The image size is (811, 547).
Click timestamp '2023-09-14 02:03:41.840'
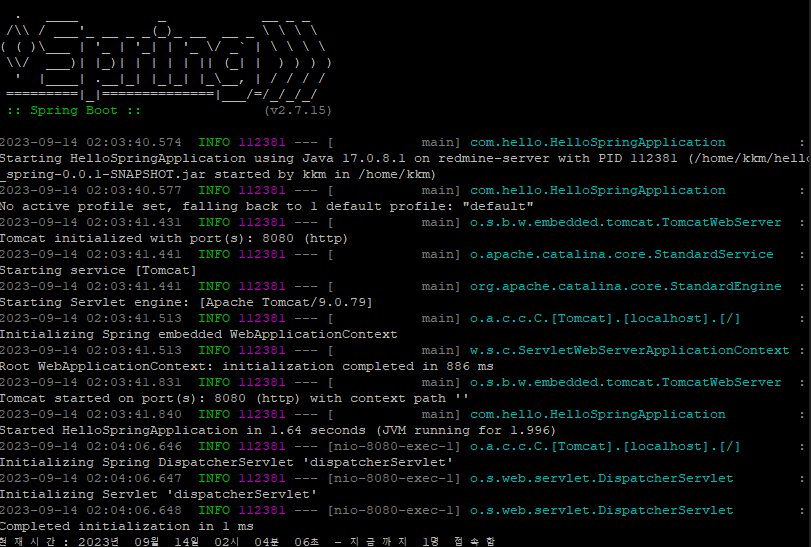[x=91, y=414]
